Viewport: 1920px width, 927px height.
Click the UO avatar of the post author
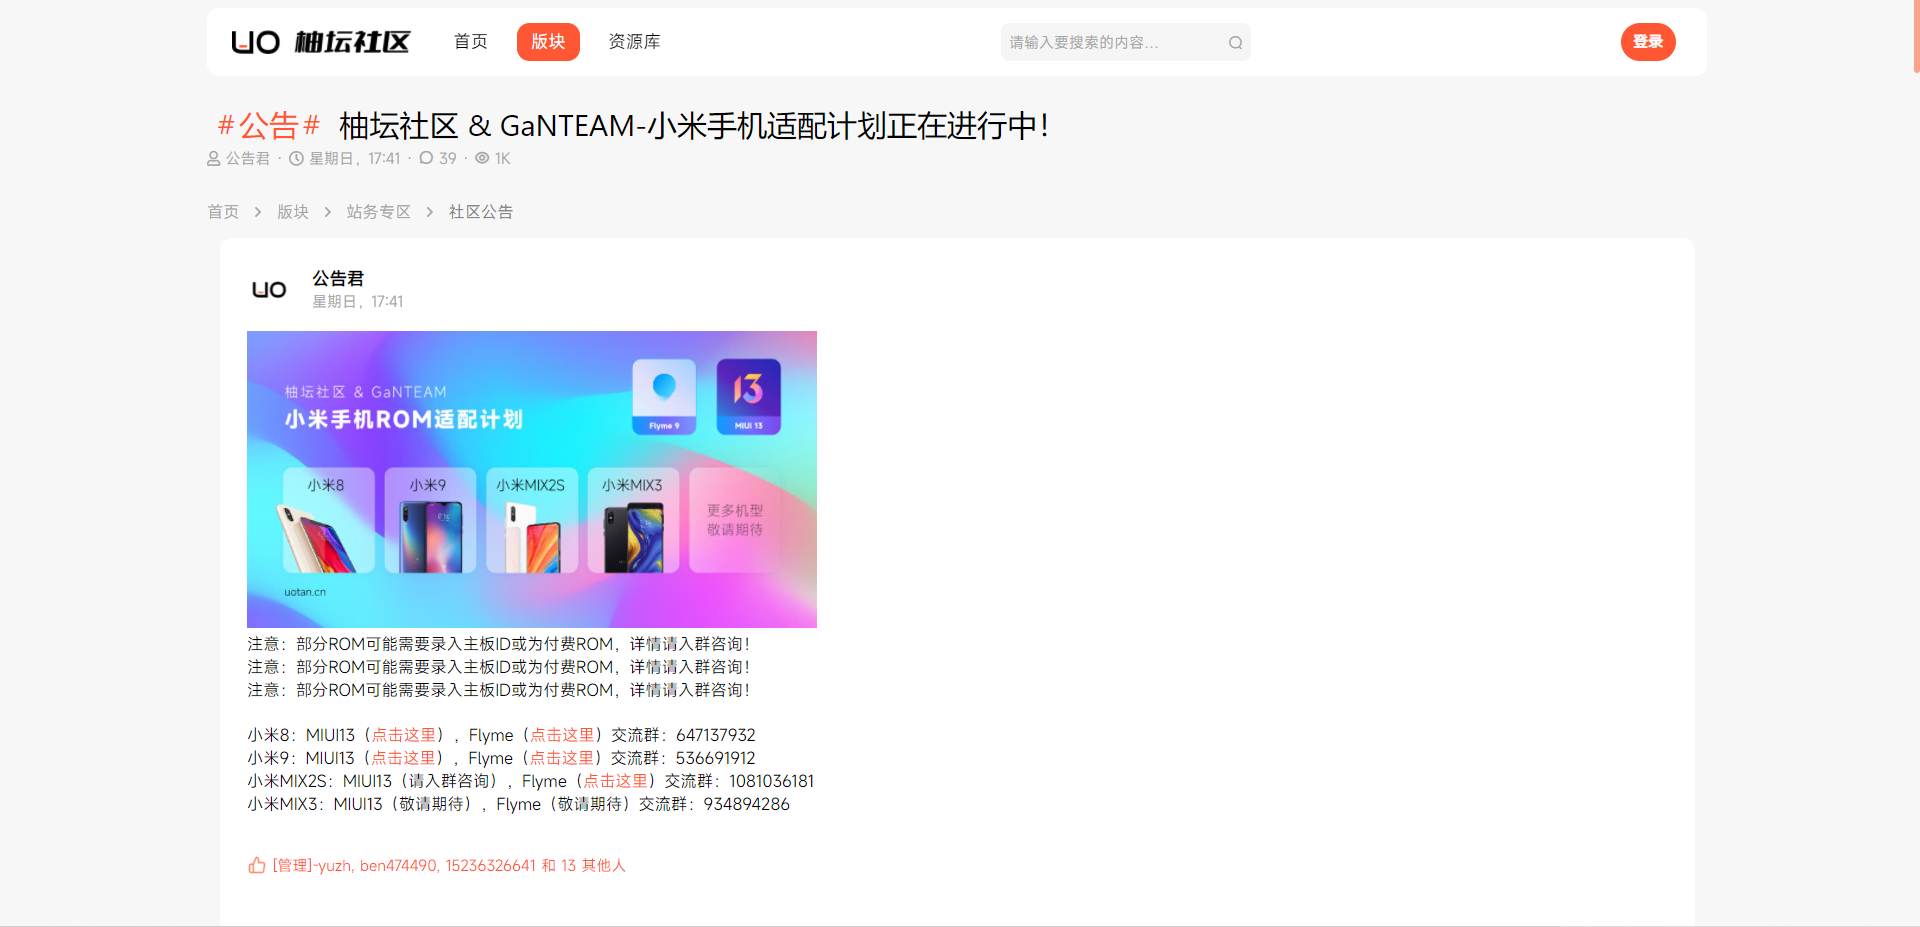[269, 289]
